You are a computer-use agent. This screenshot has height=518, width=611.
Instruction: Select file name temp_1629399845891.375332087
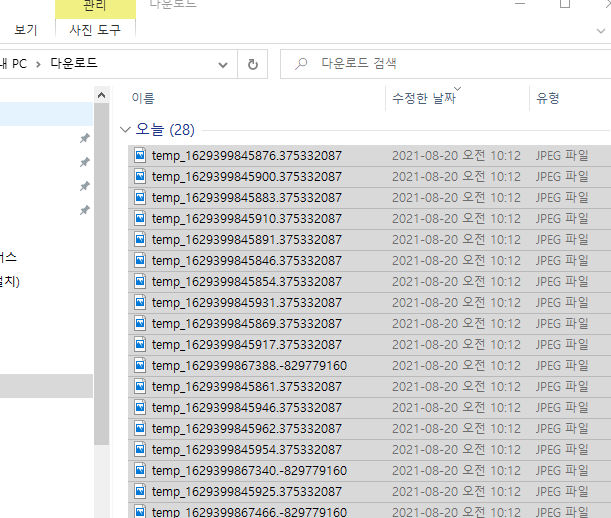[247, 240]
